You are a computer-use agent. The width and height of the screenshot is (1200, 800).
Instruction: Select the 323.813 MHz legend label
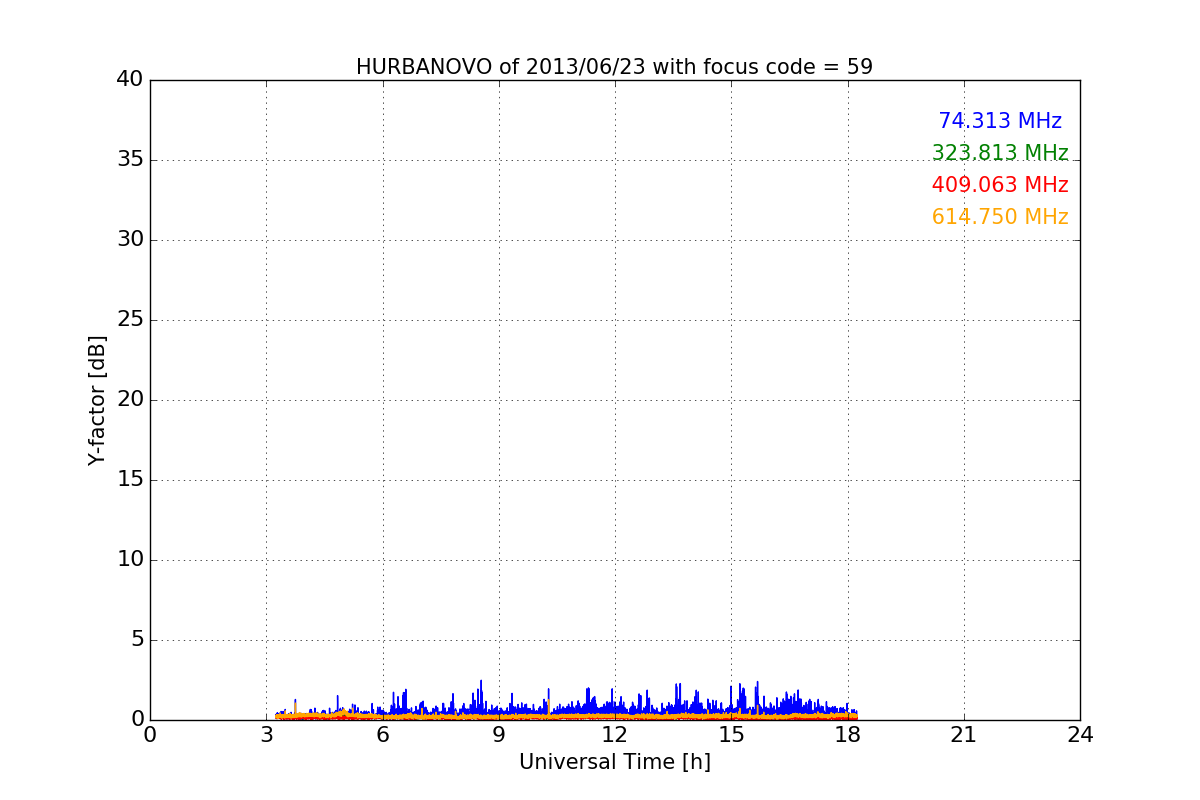click(1000, 153)
